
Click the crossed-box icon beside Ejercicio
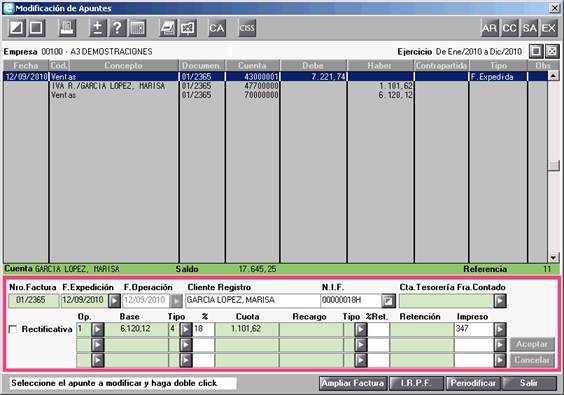[x=552, y=51]
